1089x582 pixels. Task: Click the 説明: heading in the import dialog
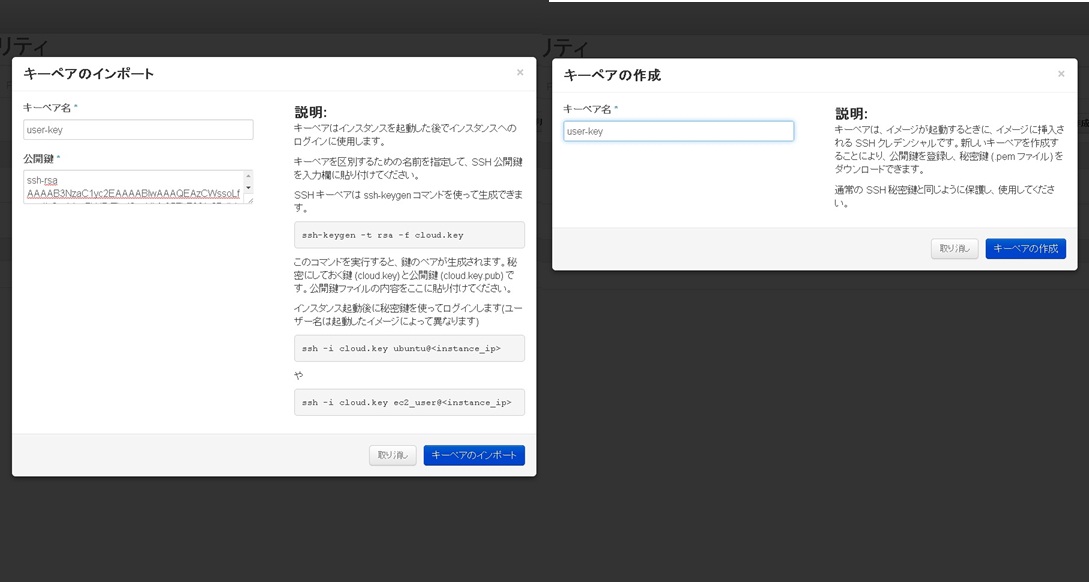(310, 113)
